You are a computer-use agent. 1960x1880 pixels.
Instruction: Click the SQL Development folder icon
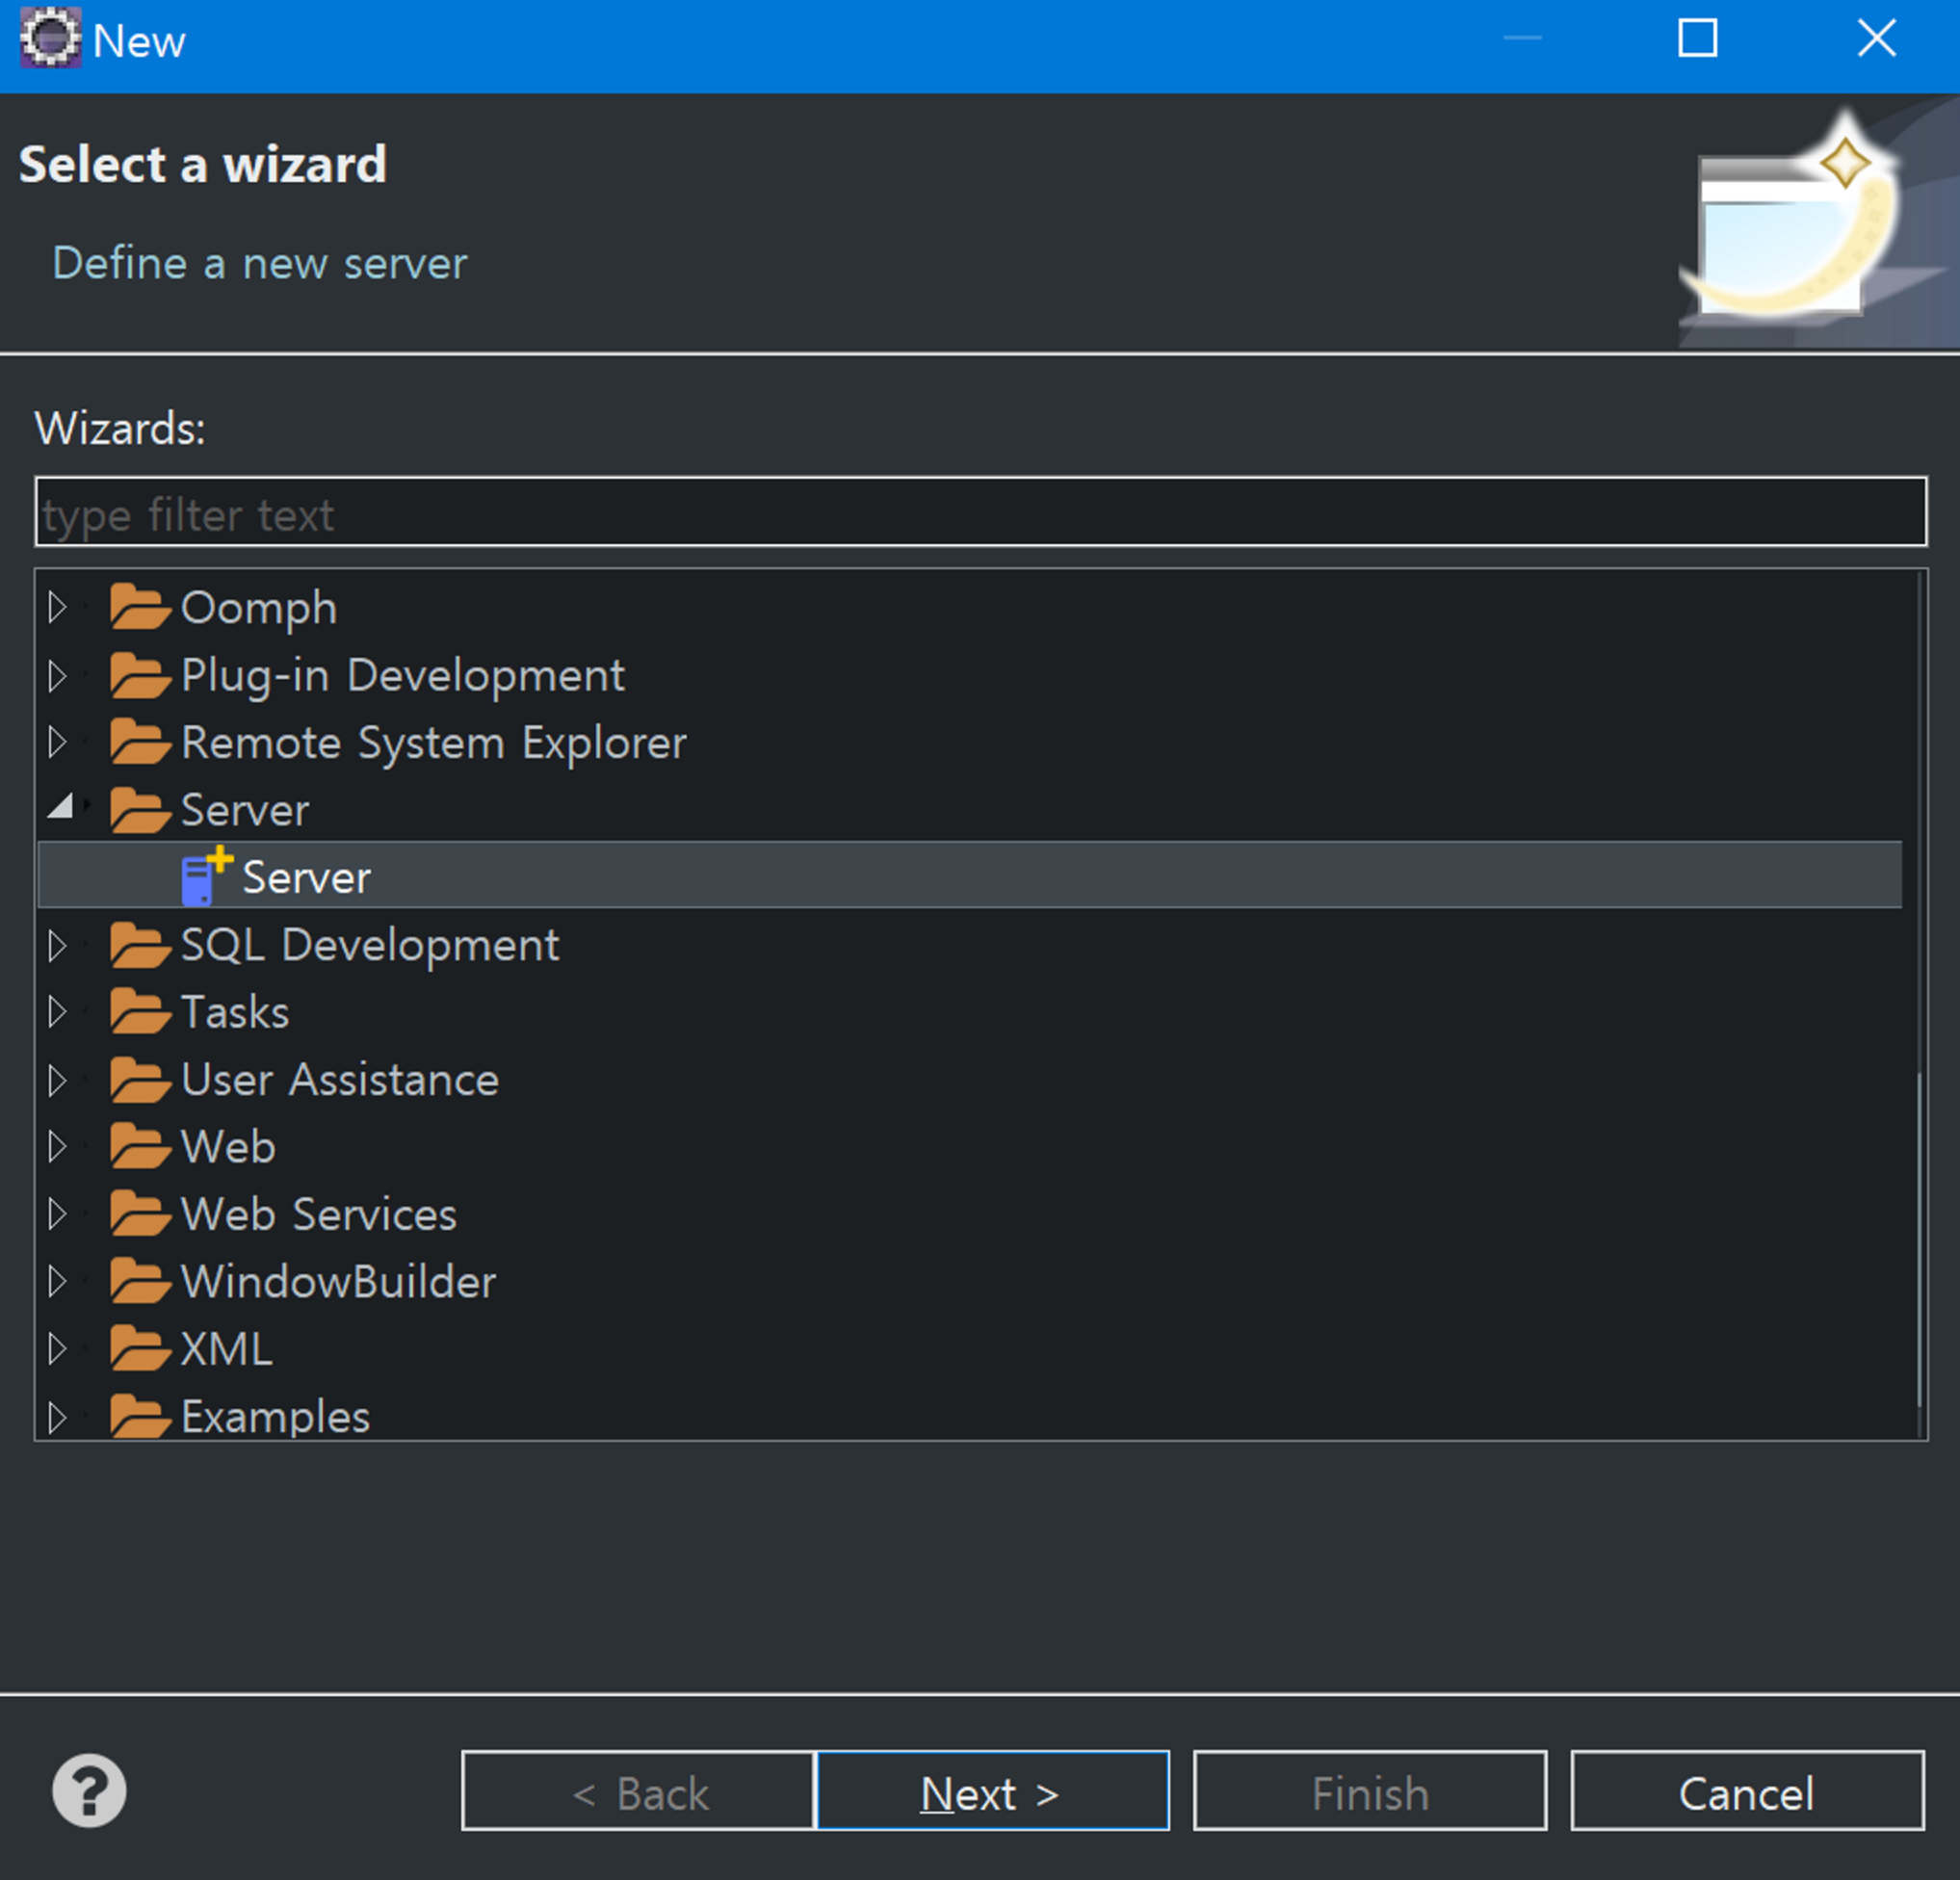tap(139, 944)
